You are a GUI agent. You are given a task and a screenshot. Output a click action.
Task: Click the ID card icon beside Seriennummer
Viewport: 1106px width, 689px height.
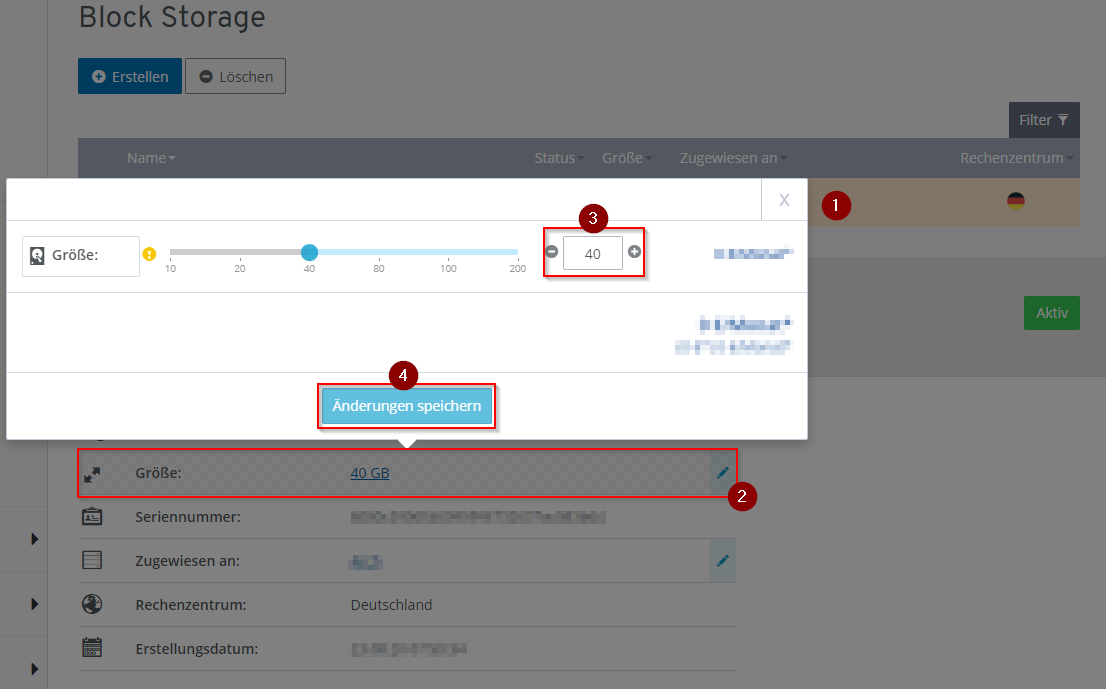pos(92,517)
